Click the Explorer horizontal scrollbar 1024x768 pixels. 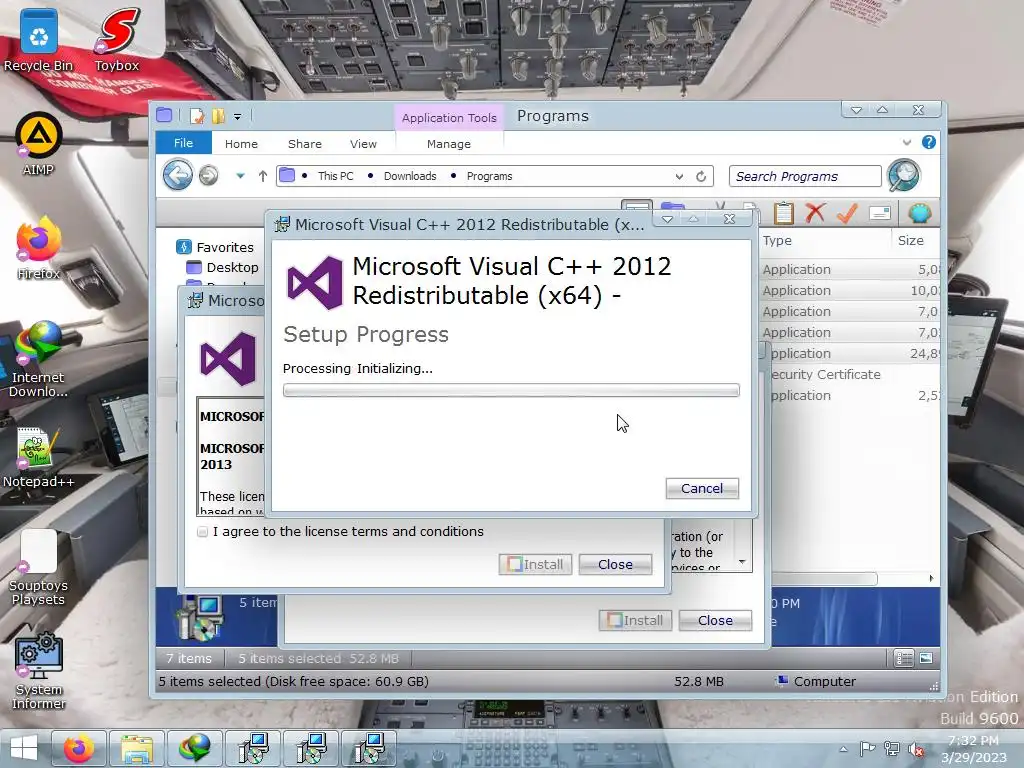pyautogui.click(x=824, y=579)
